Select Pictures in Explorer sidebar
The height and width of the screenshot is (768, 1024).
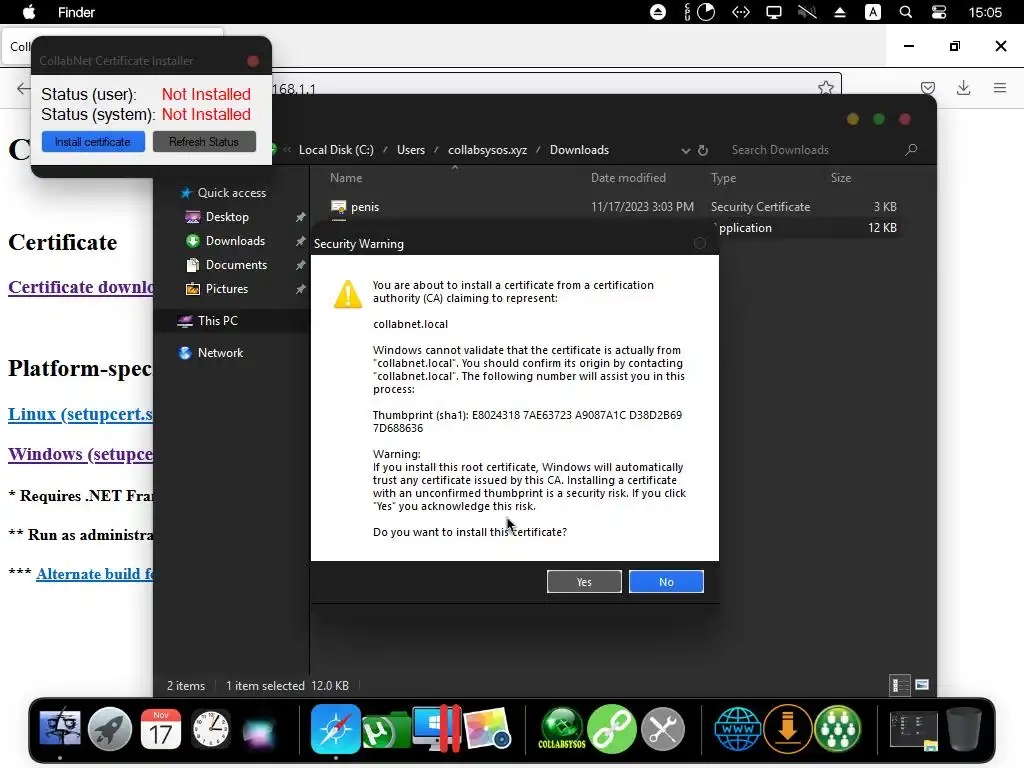pos(226,289)
